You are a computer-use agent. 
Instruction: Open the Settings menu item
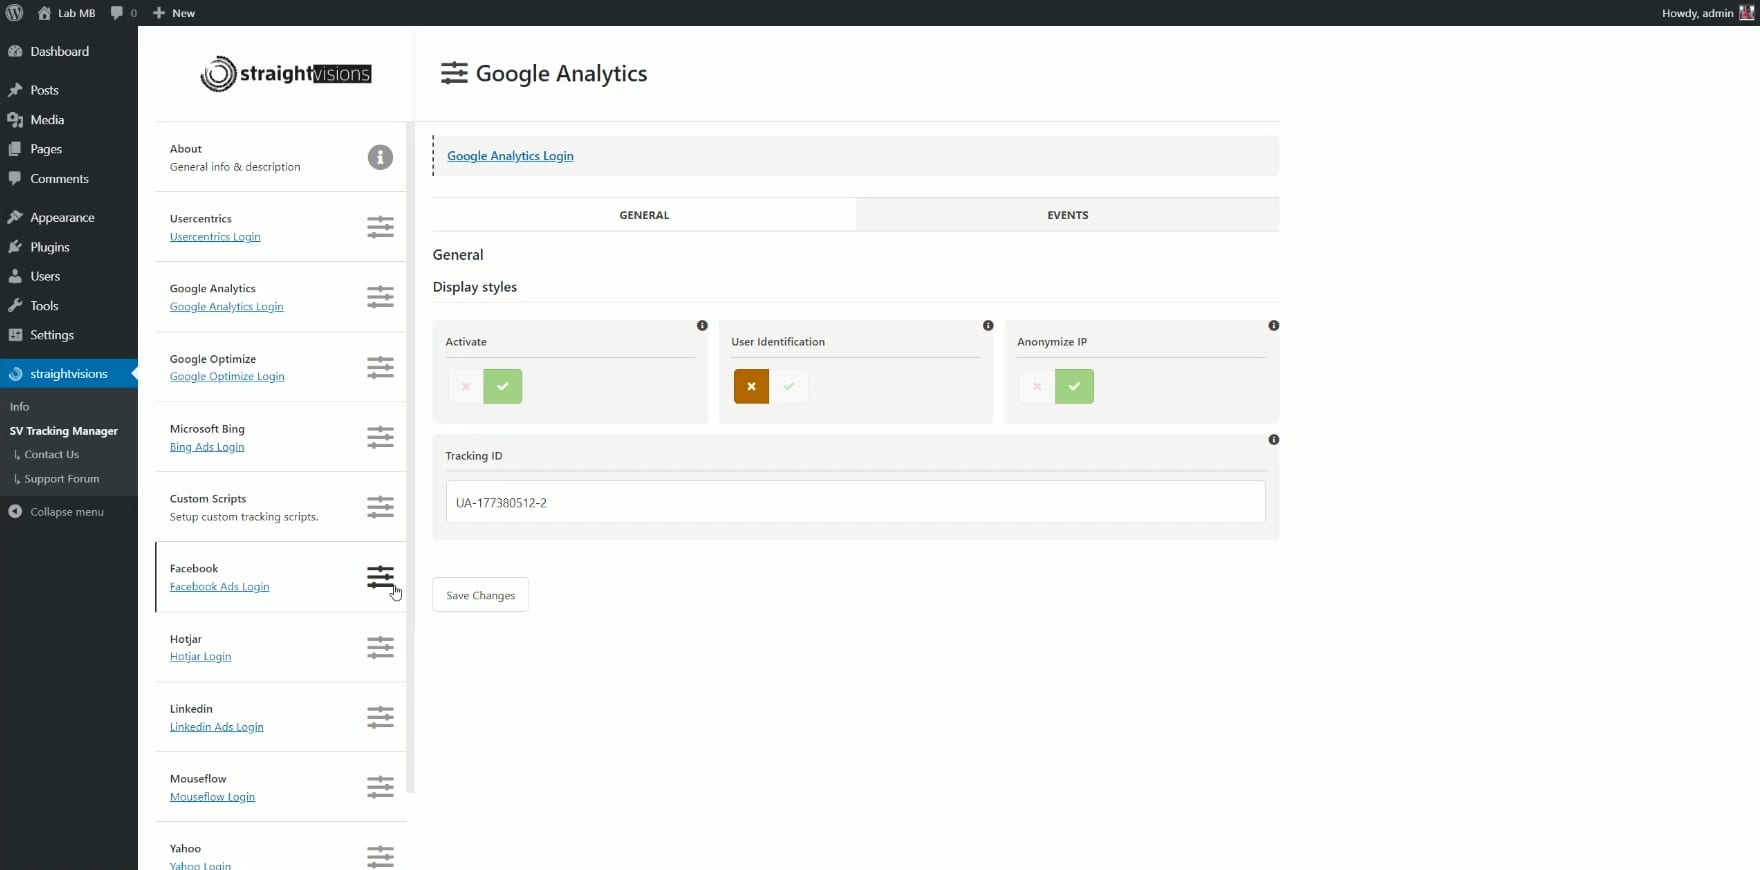[x=69, y=335]
